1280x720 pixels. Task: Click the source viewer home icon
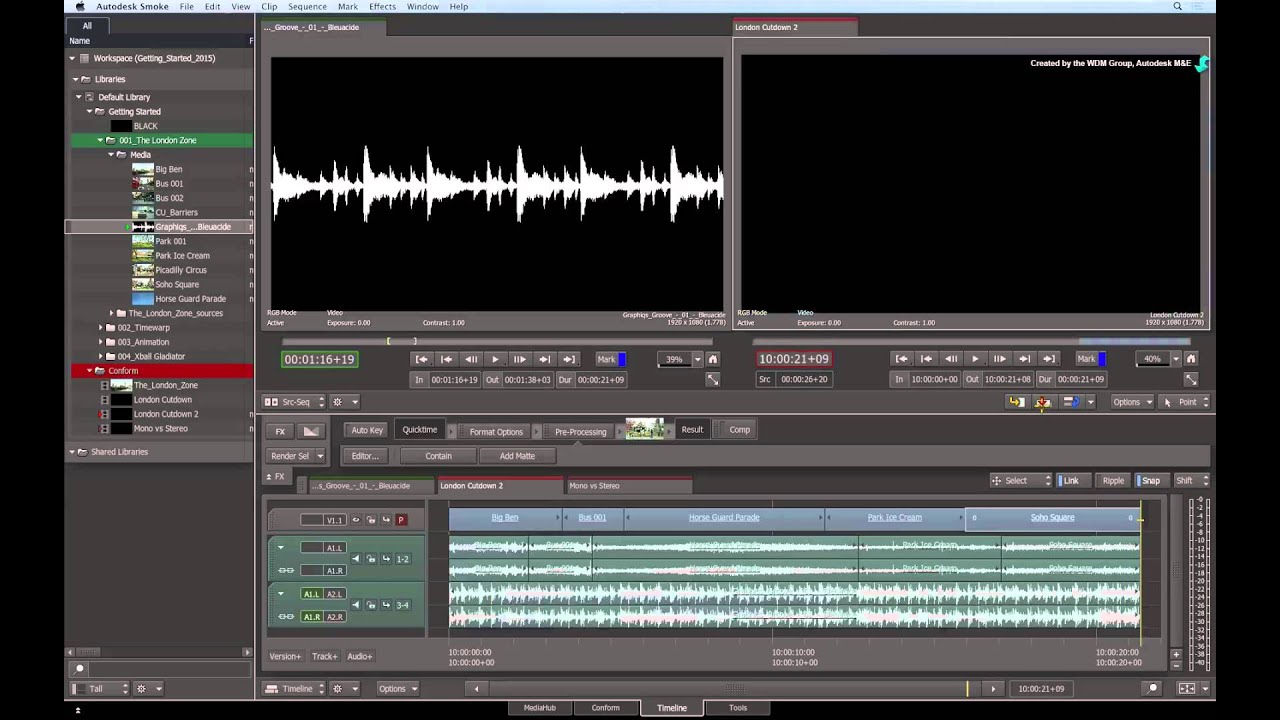712,359
